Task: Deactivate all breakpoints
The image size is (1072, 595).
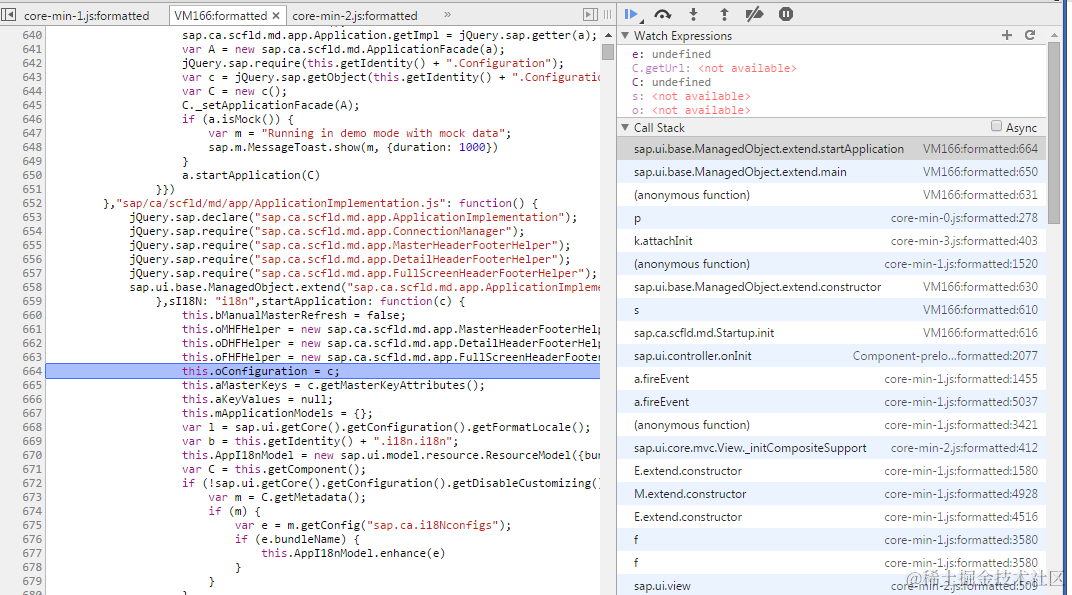Action: 755,14
